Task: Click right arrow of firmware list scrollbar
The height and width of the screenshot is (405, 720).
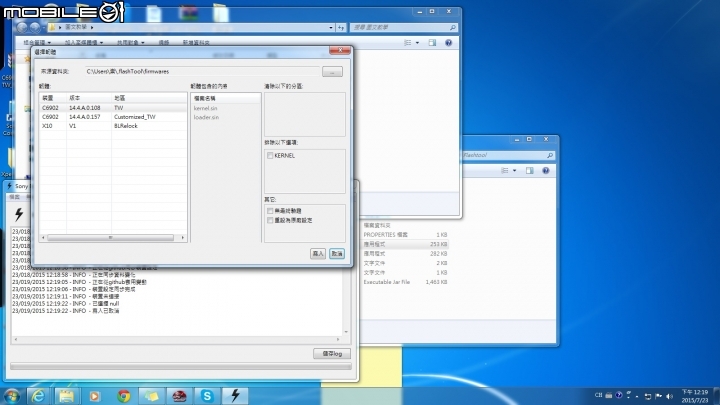Action: click(183, 237)
